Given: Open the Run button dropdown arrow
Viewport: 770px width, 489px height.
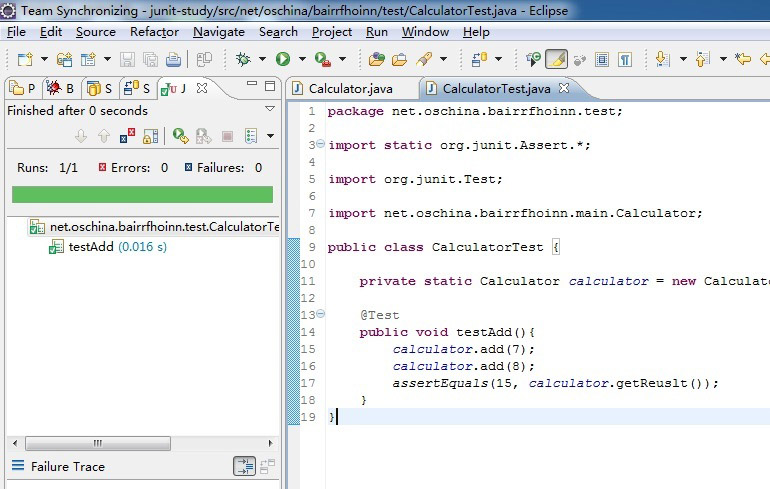Looking at the screenshot, I should 301,60.
